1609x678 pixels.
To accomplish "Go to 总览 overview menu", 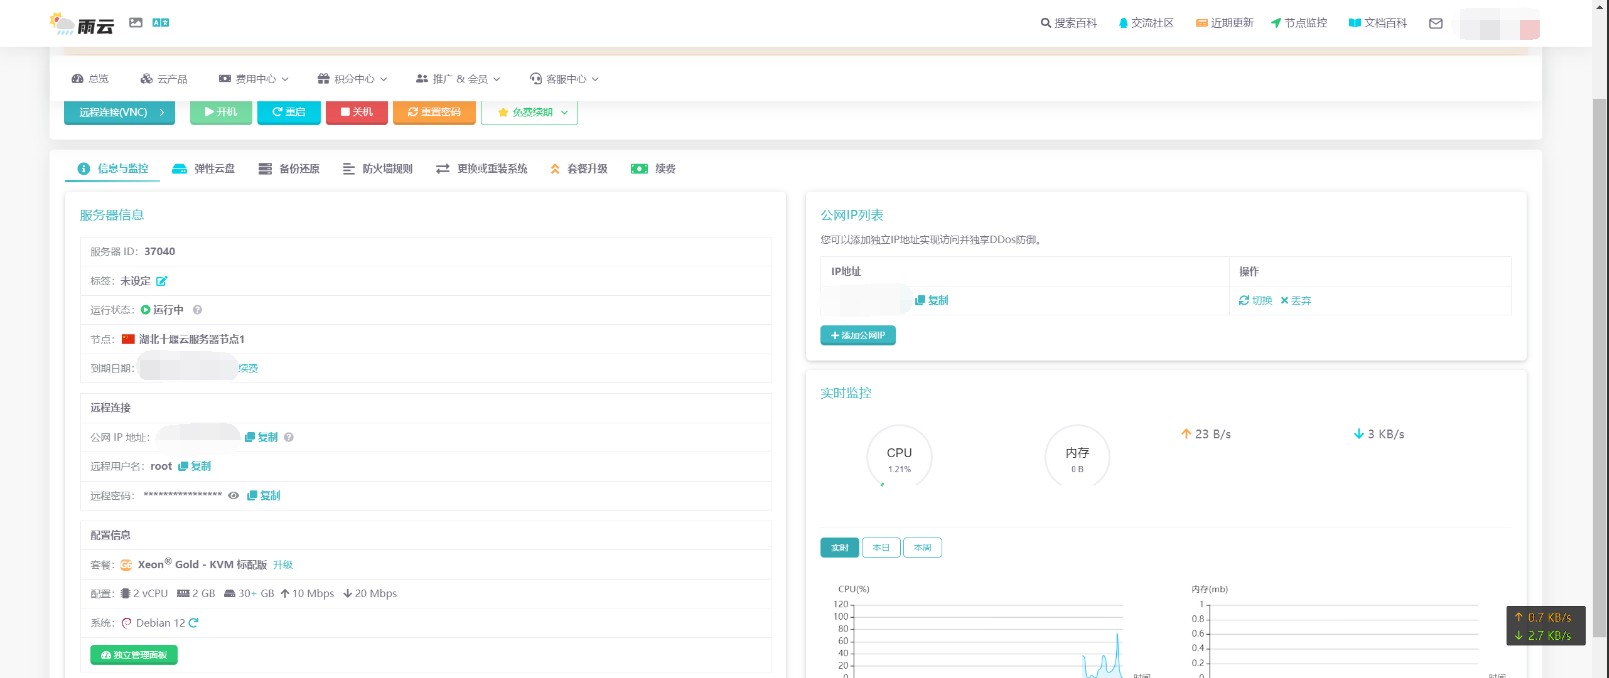I will tap(90, 79).
